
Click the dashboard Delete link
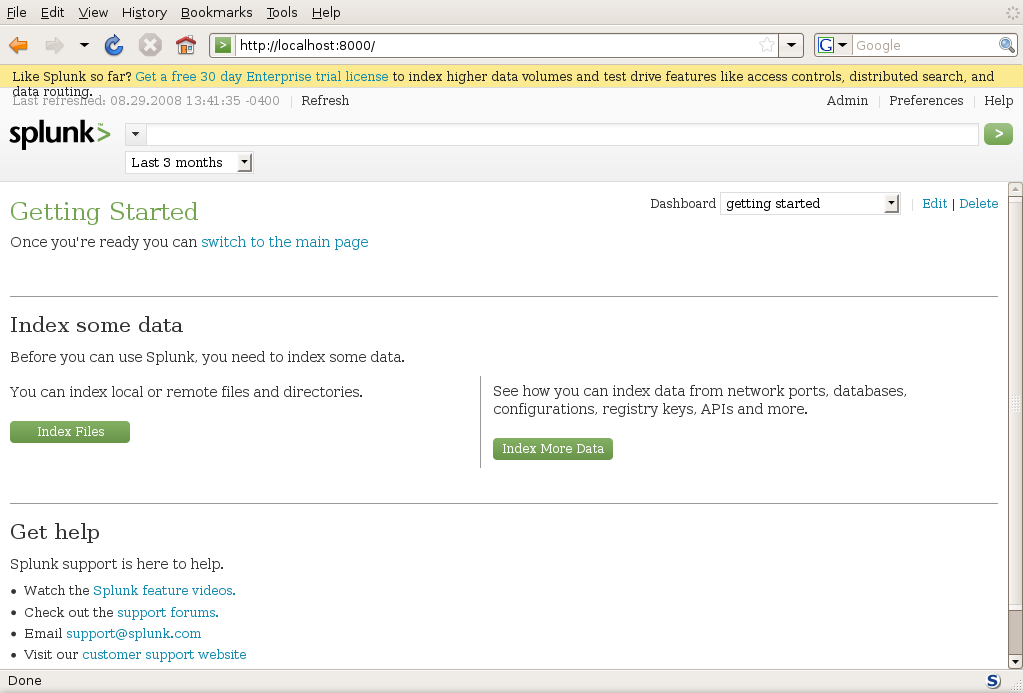click(979, 204)
